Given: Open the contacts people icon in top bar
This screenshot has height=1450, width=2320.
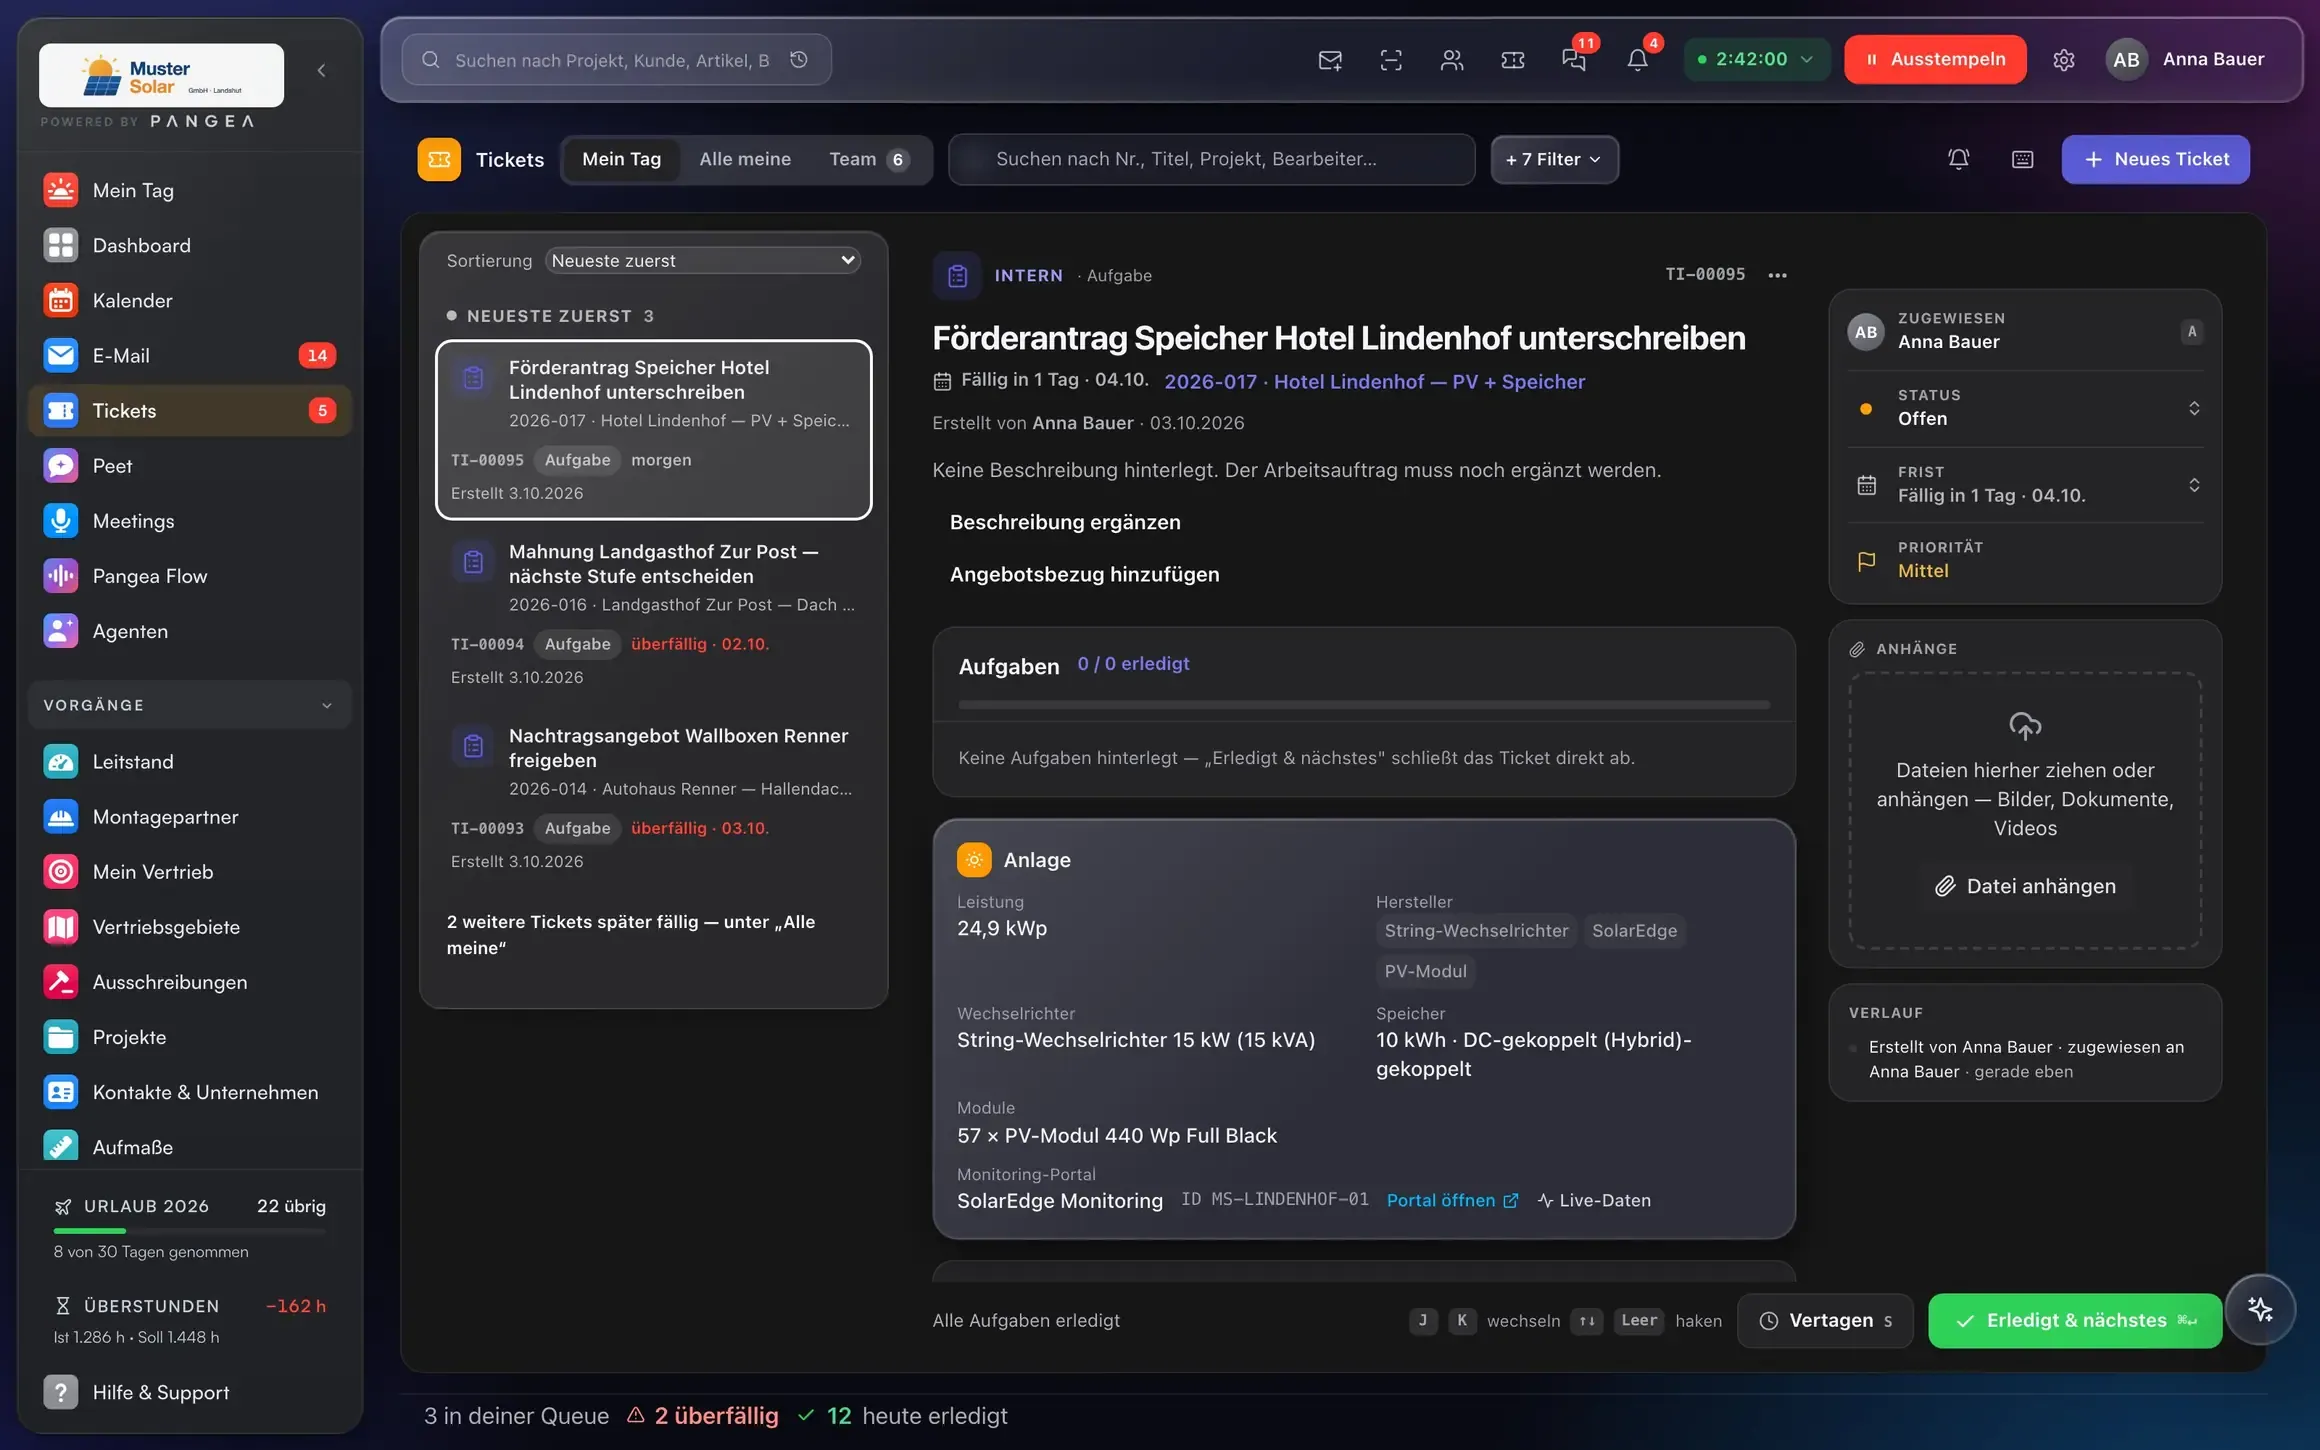Looking at the screenshot, I should (x=1452, y=60).
